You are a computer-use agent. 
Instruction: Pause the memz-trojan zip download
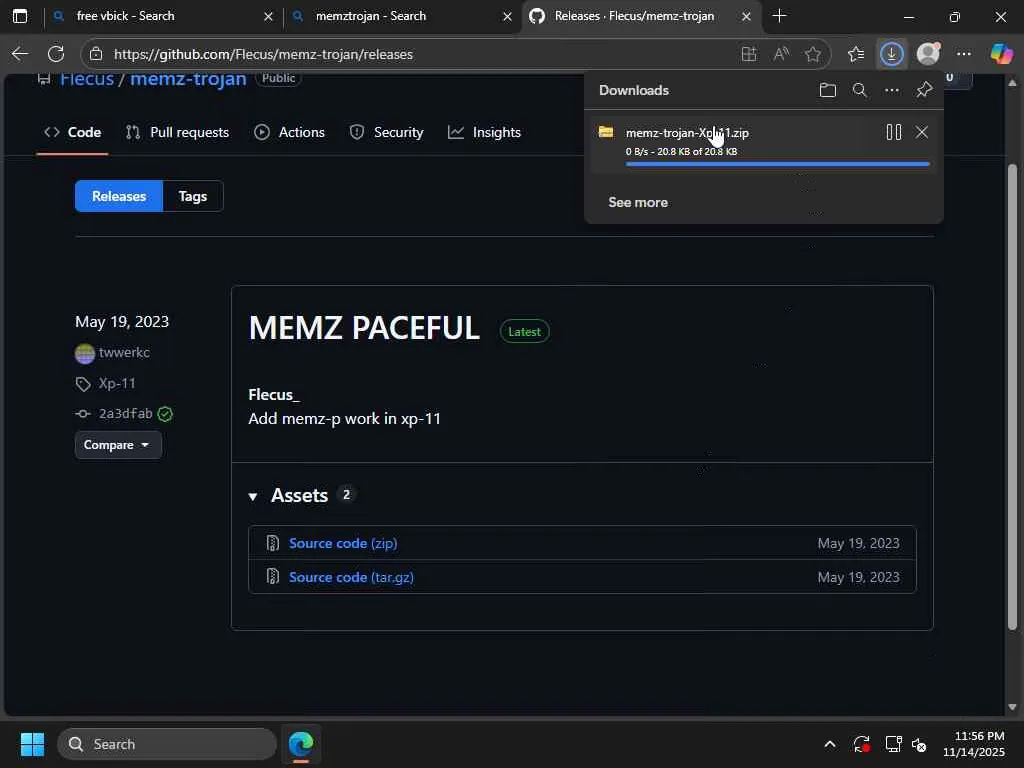tap(893, 133)
